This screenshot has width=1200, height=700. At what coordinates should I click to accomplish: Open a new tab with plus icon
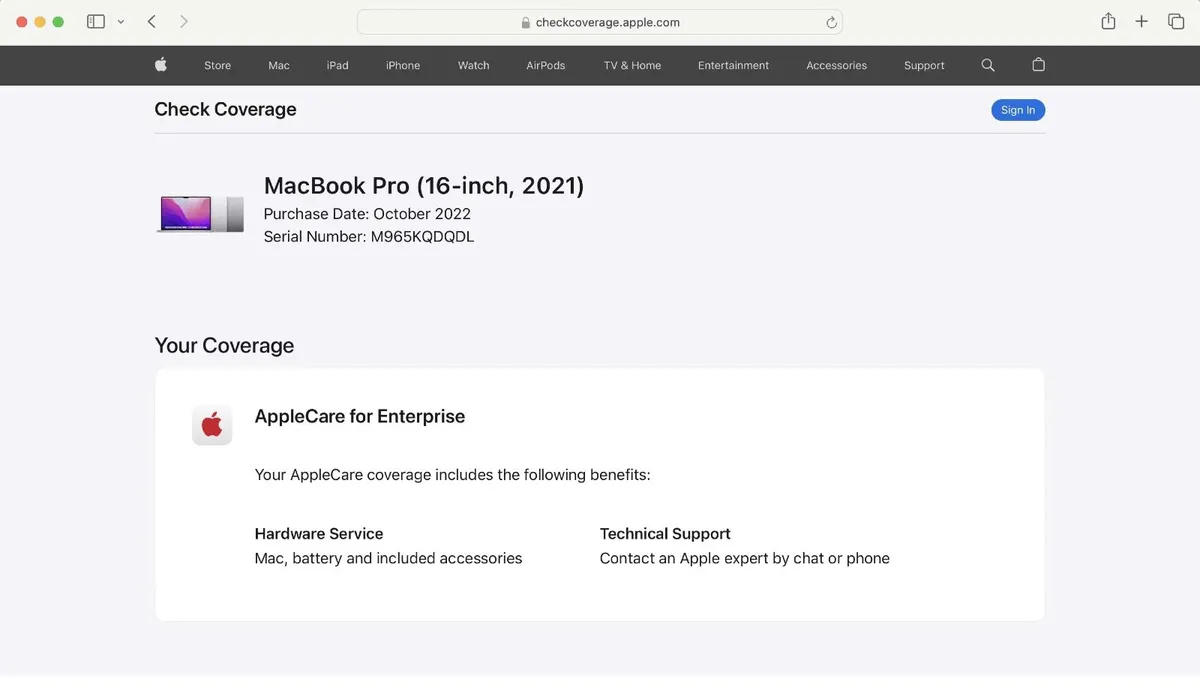click(x=1141, y=21)
